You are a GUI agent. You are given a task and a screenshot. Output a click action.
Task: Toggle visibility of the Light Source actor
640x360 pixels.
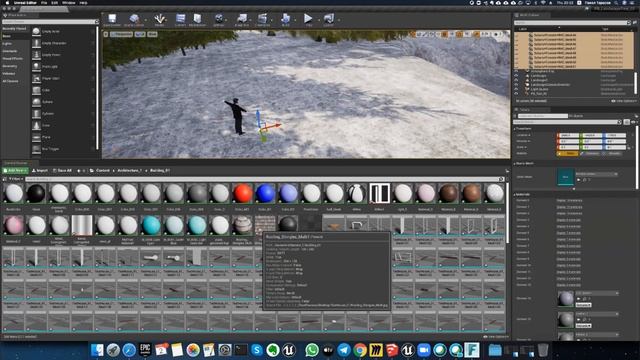pos(516,89)
